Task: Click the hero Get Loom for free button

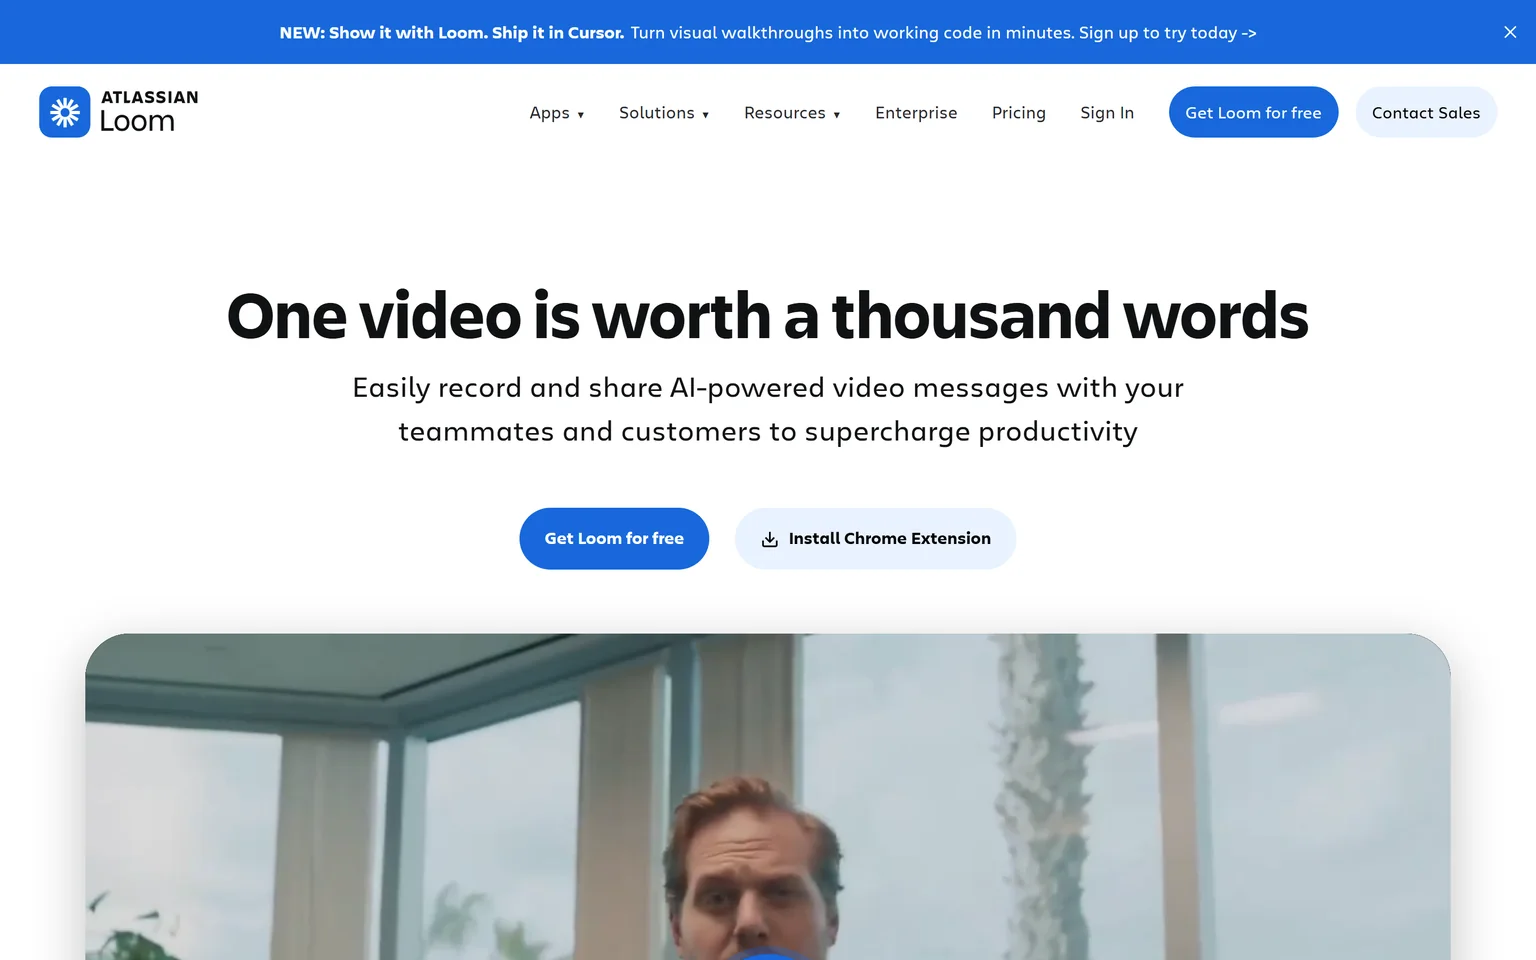Action: 614,539
